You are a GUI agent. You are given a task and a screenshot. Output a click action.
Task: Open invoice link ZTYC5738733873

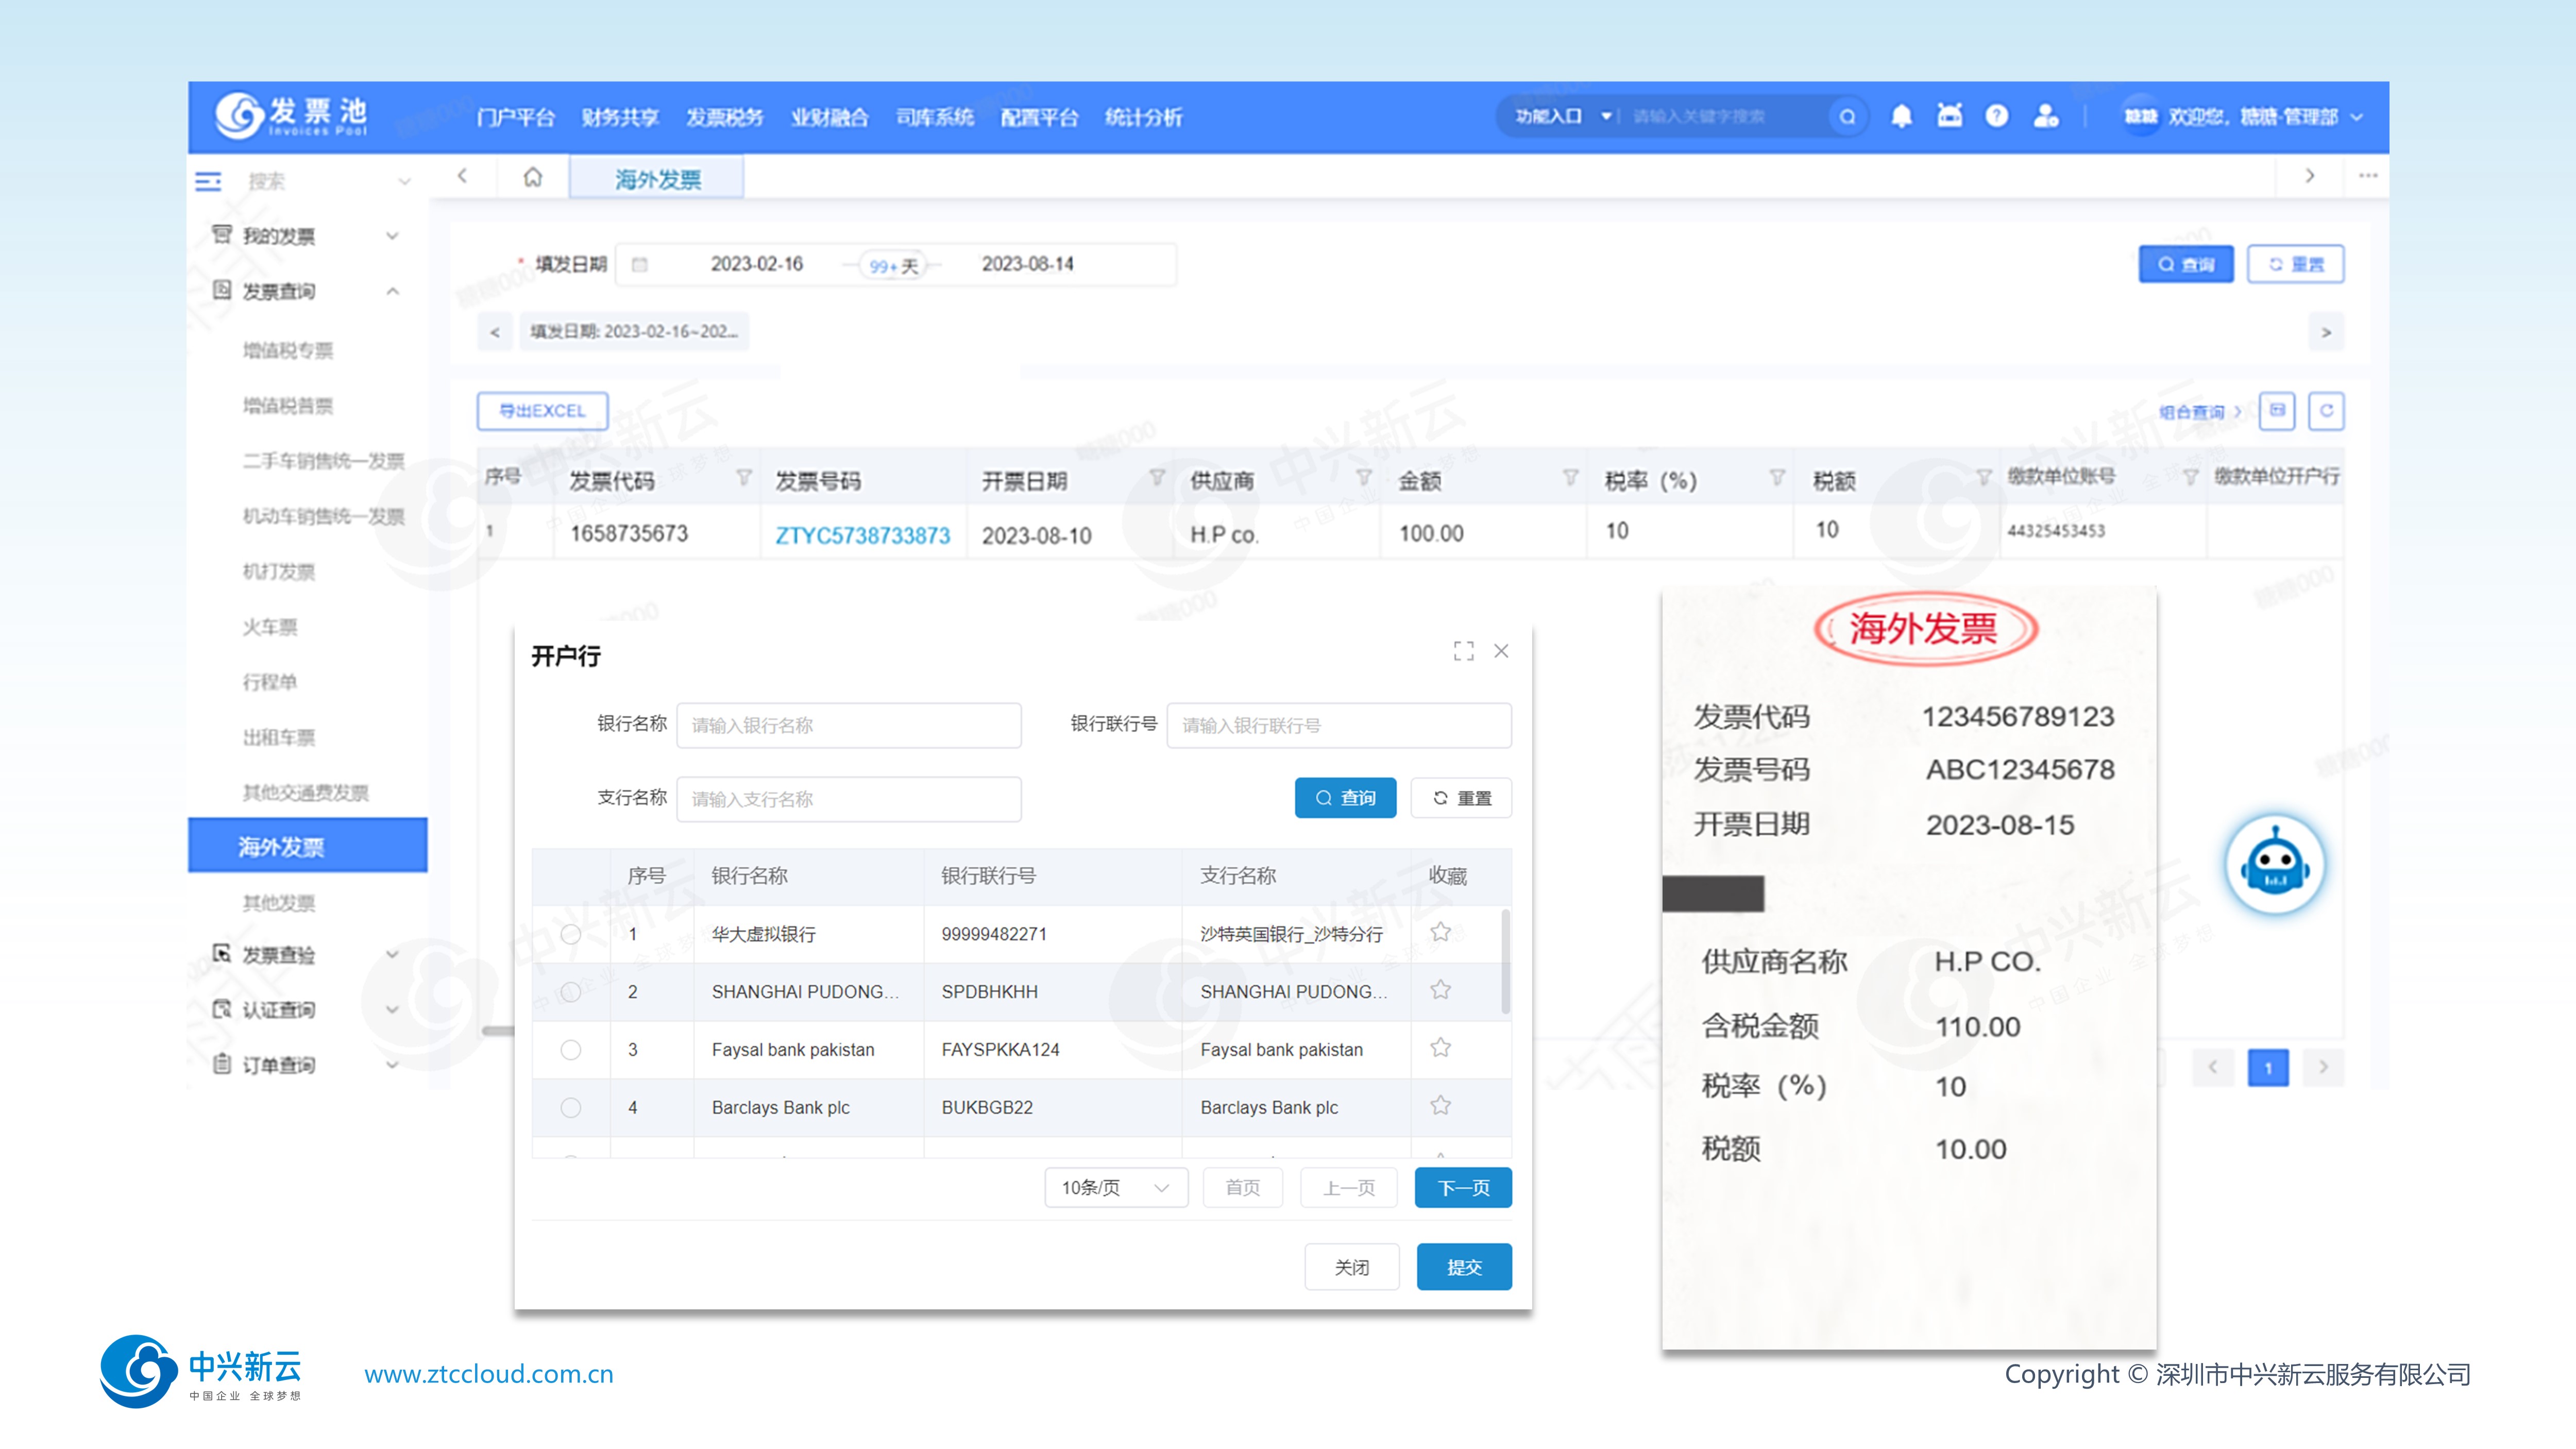862,535
